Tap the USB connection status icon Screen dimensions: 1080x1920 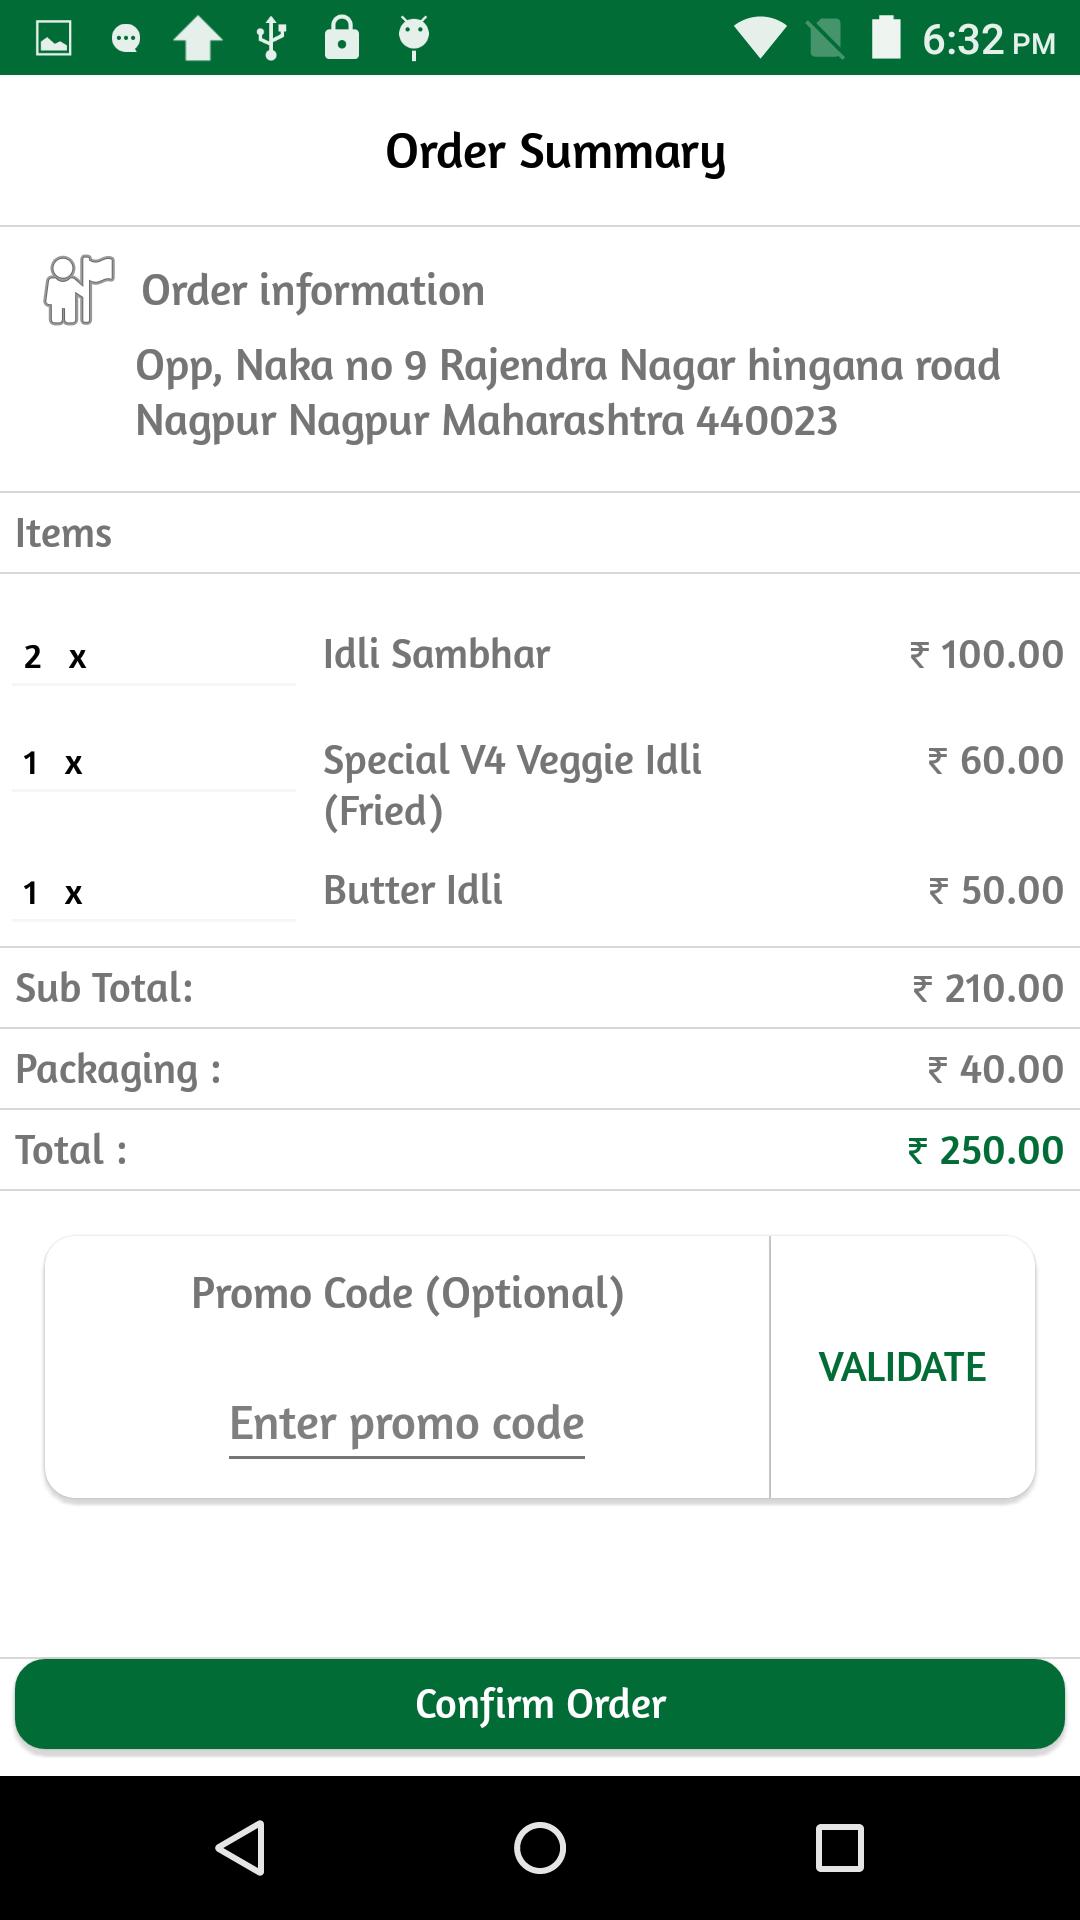tap(271, 39)
